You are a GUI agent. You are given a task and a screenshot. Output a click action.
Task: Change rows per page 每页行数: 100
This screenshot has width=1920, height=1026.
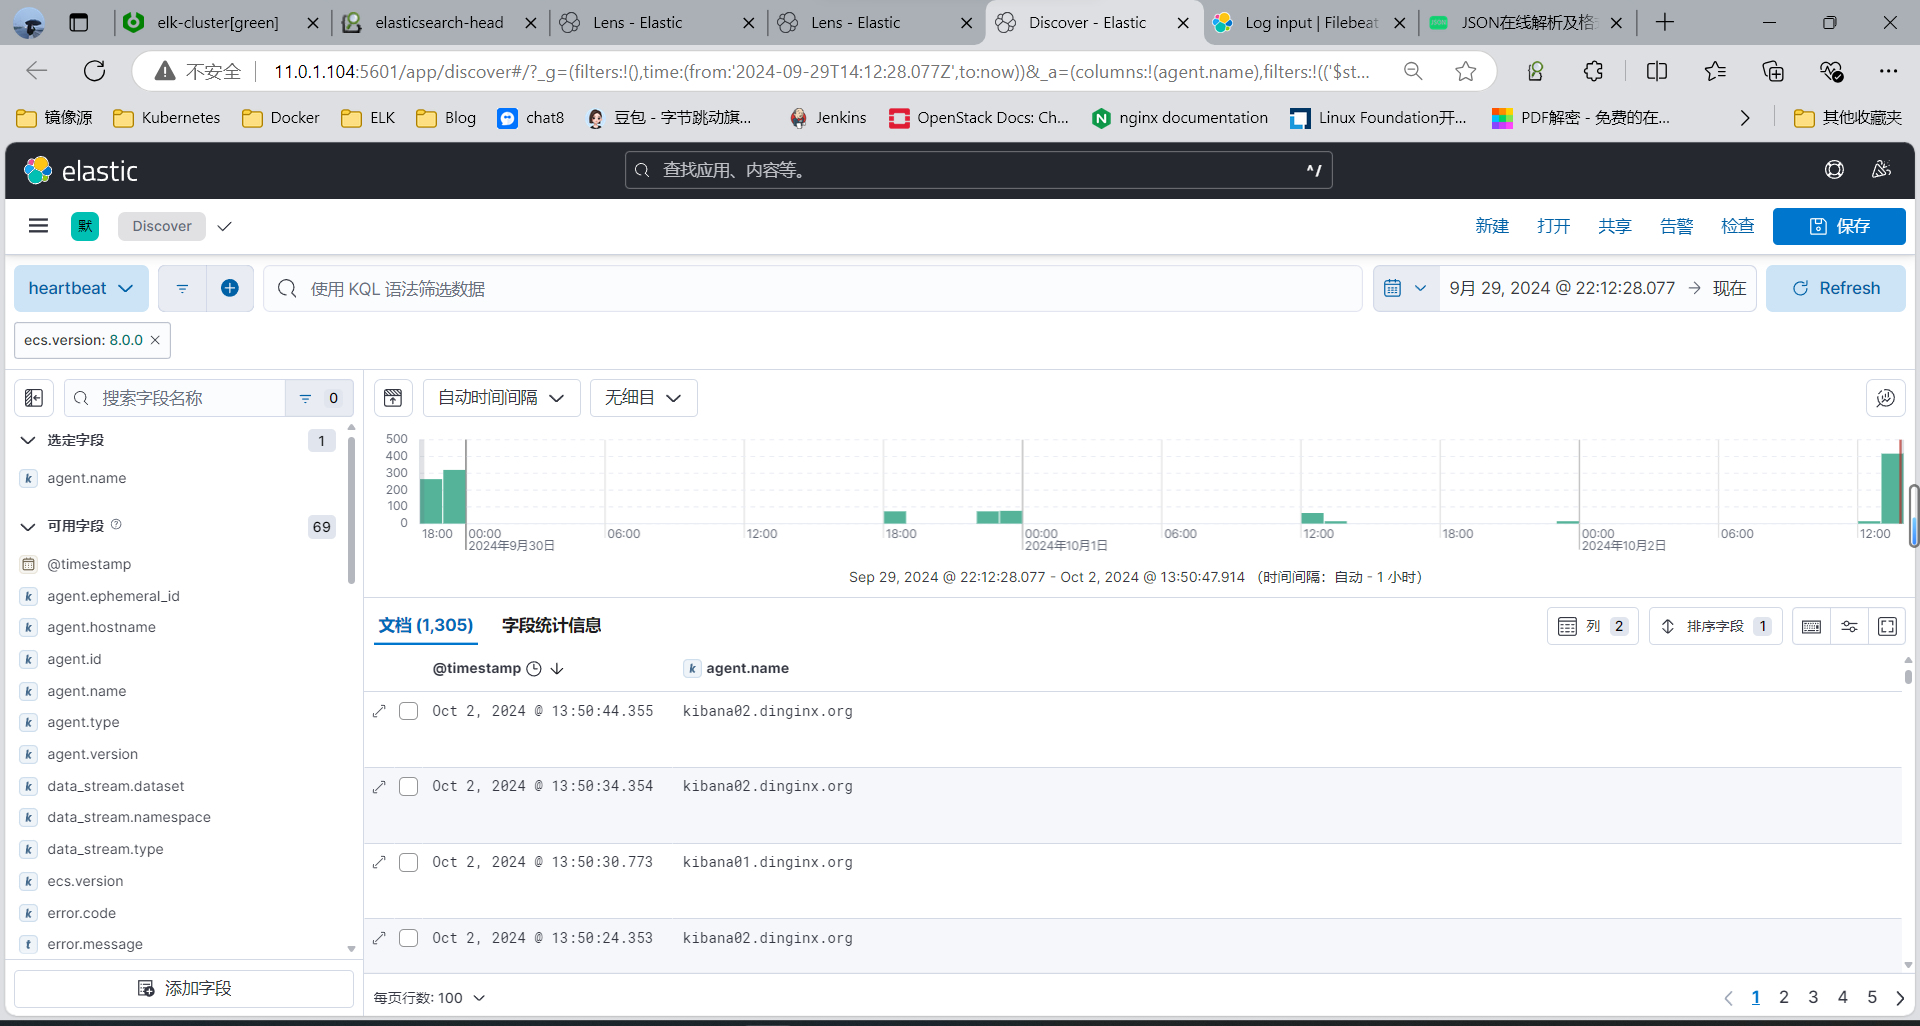429,998
